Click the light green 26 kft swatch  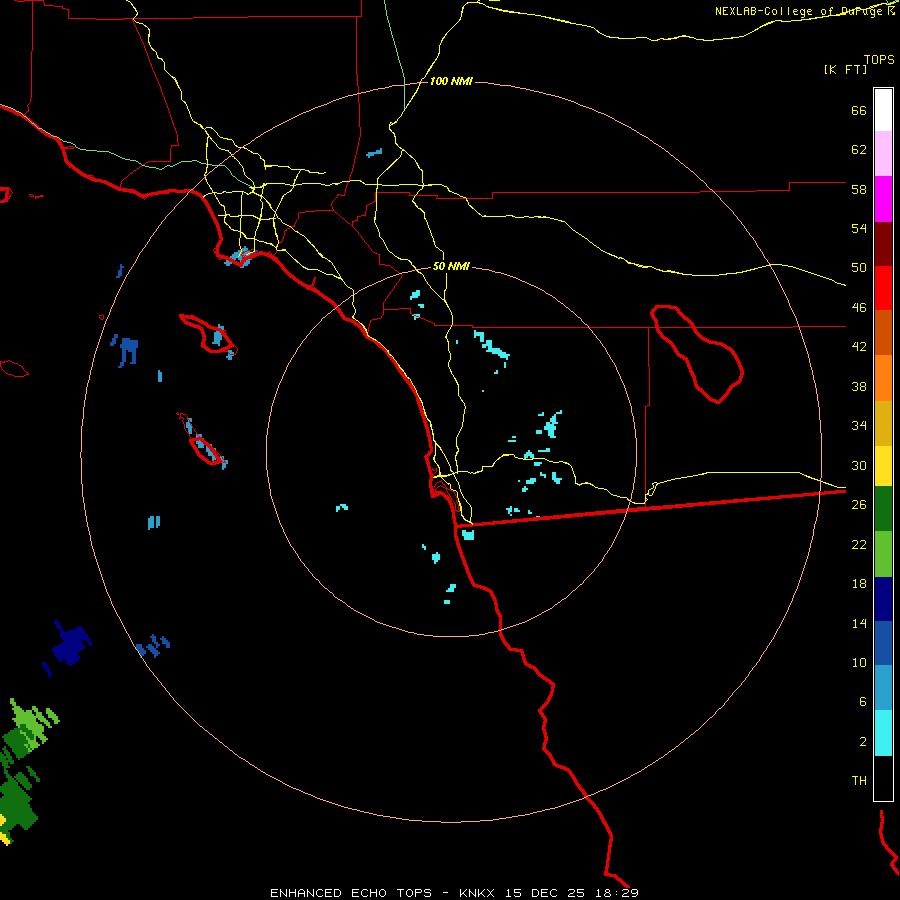point(883,554)
